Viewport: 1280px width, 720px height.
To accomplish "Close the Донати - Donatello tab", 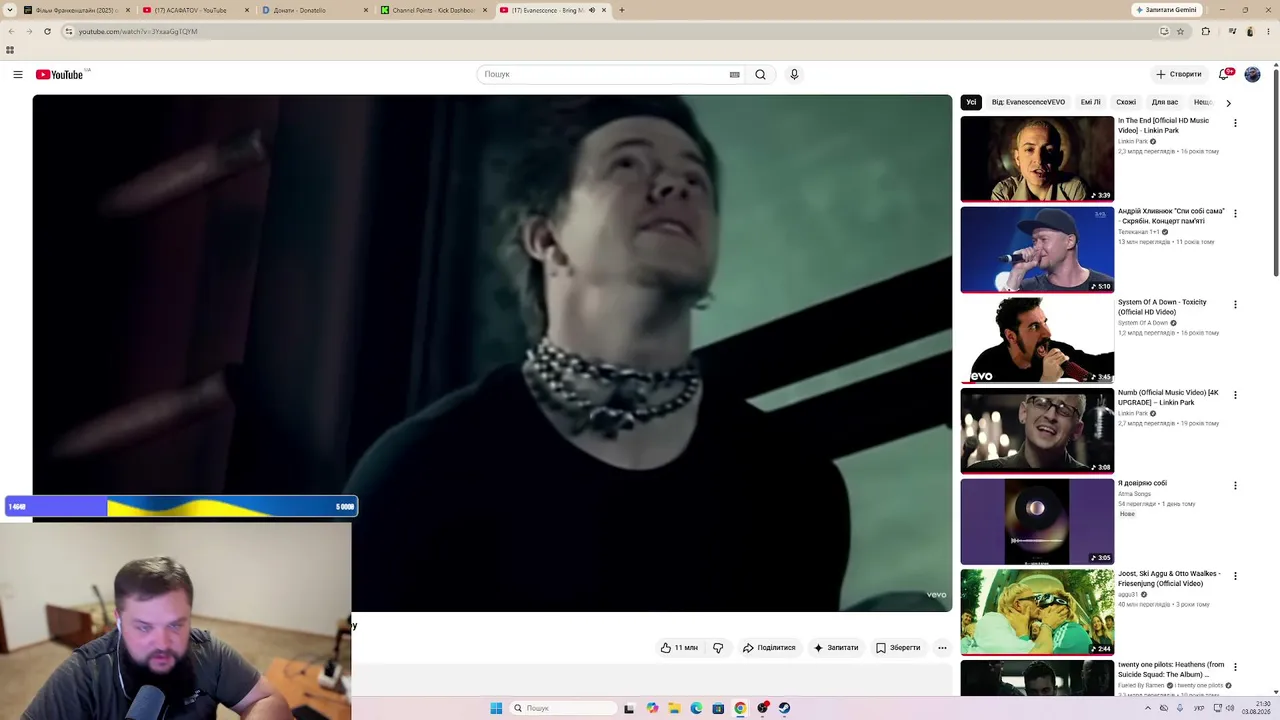I will 365,10.
